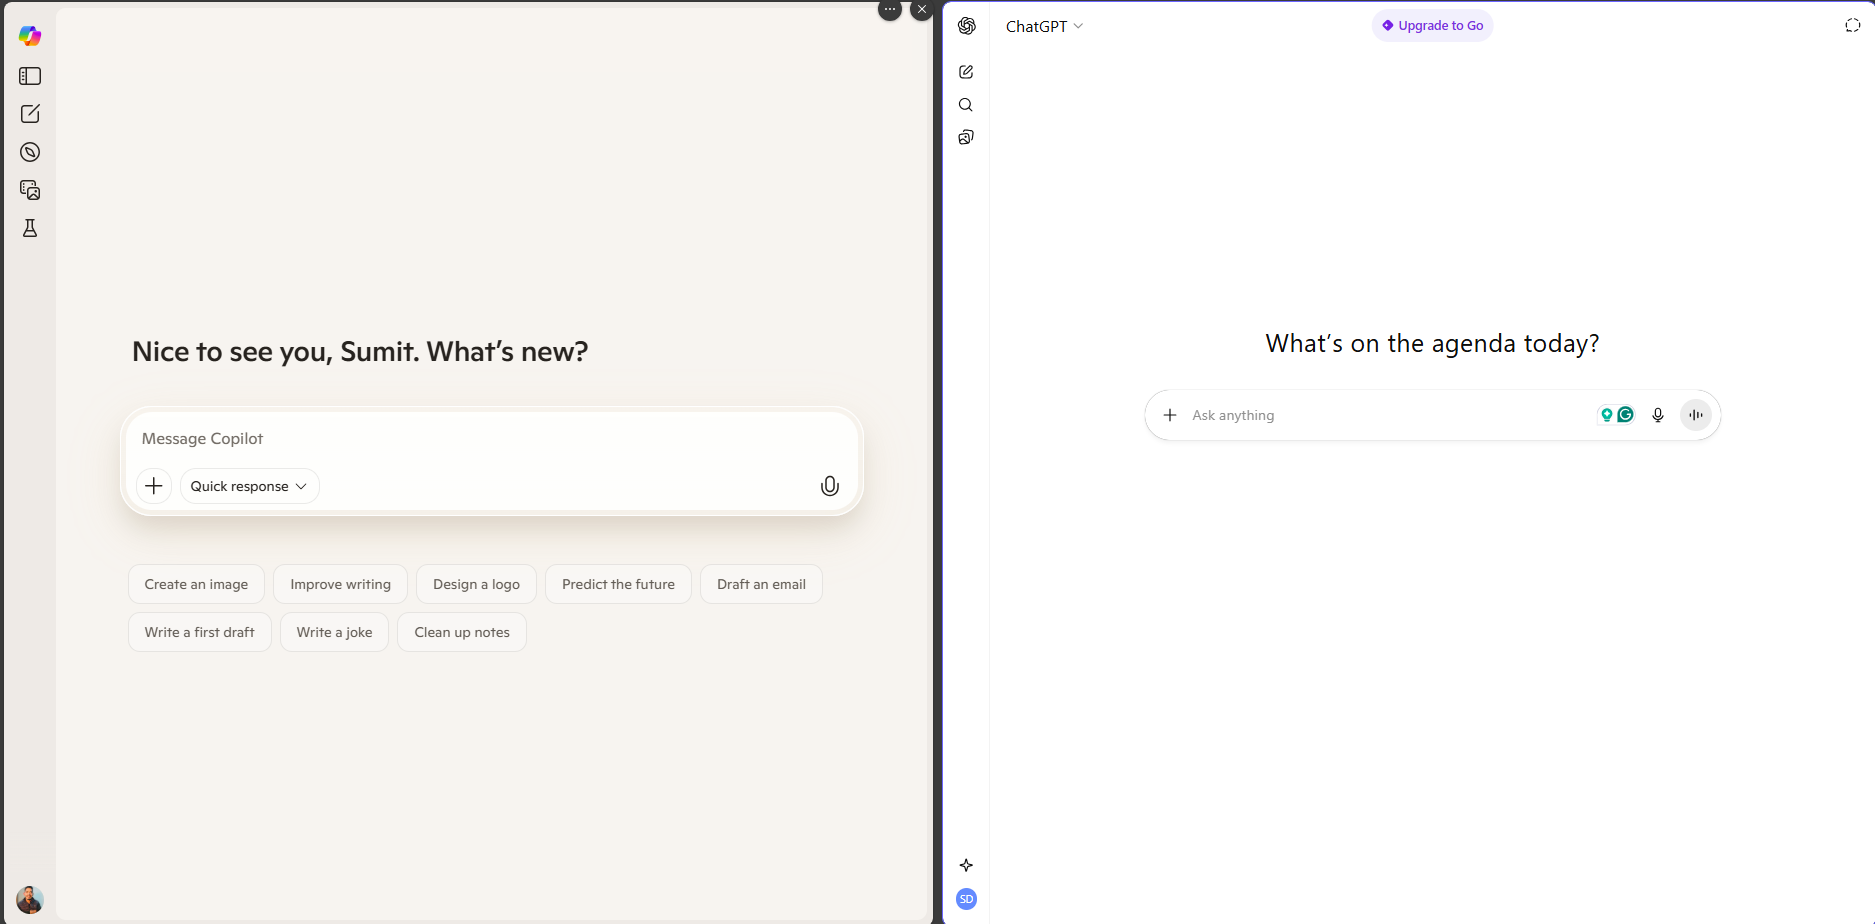Open the Copilot Discover compass icon

[x=30, y=152]
